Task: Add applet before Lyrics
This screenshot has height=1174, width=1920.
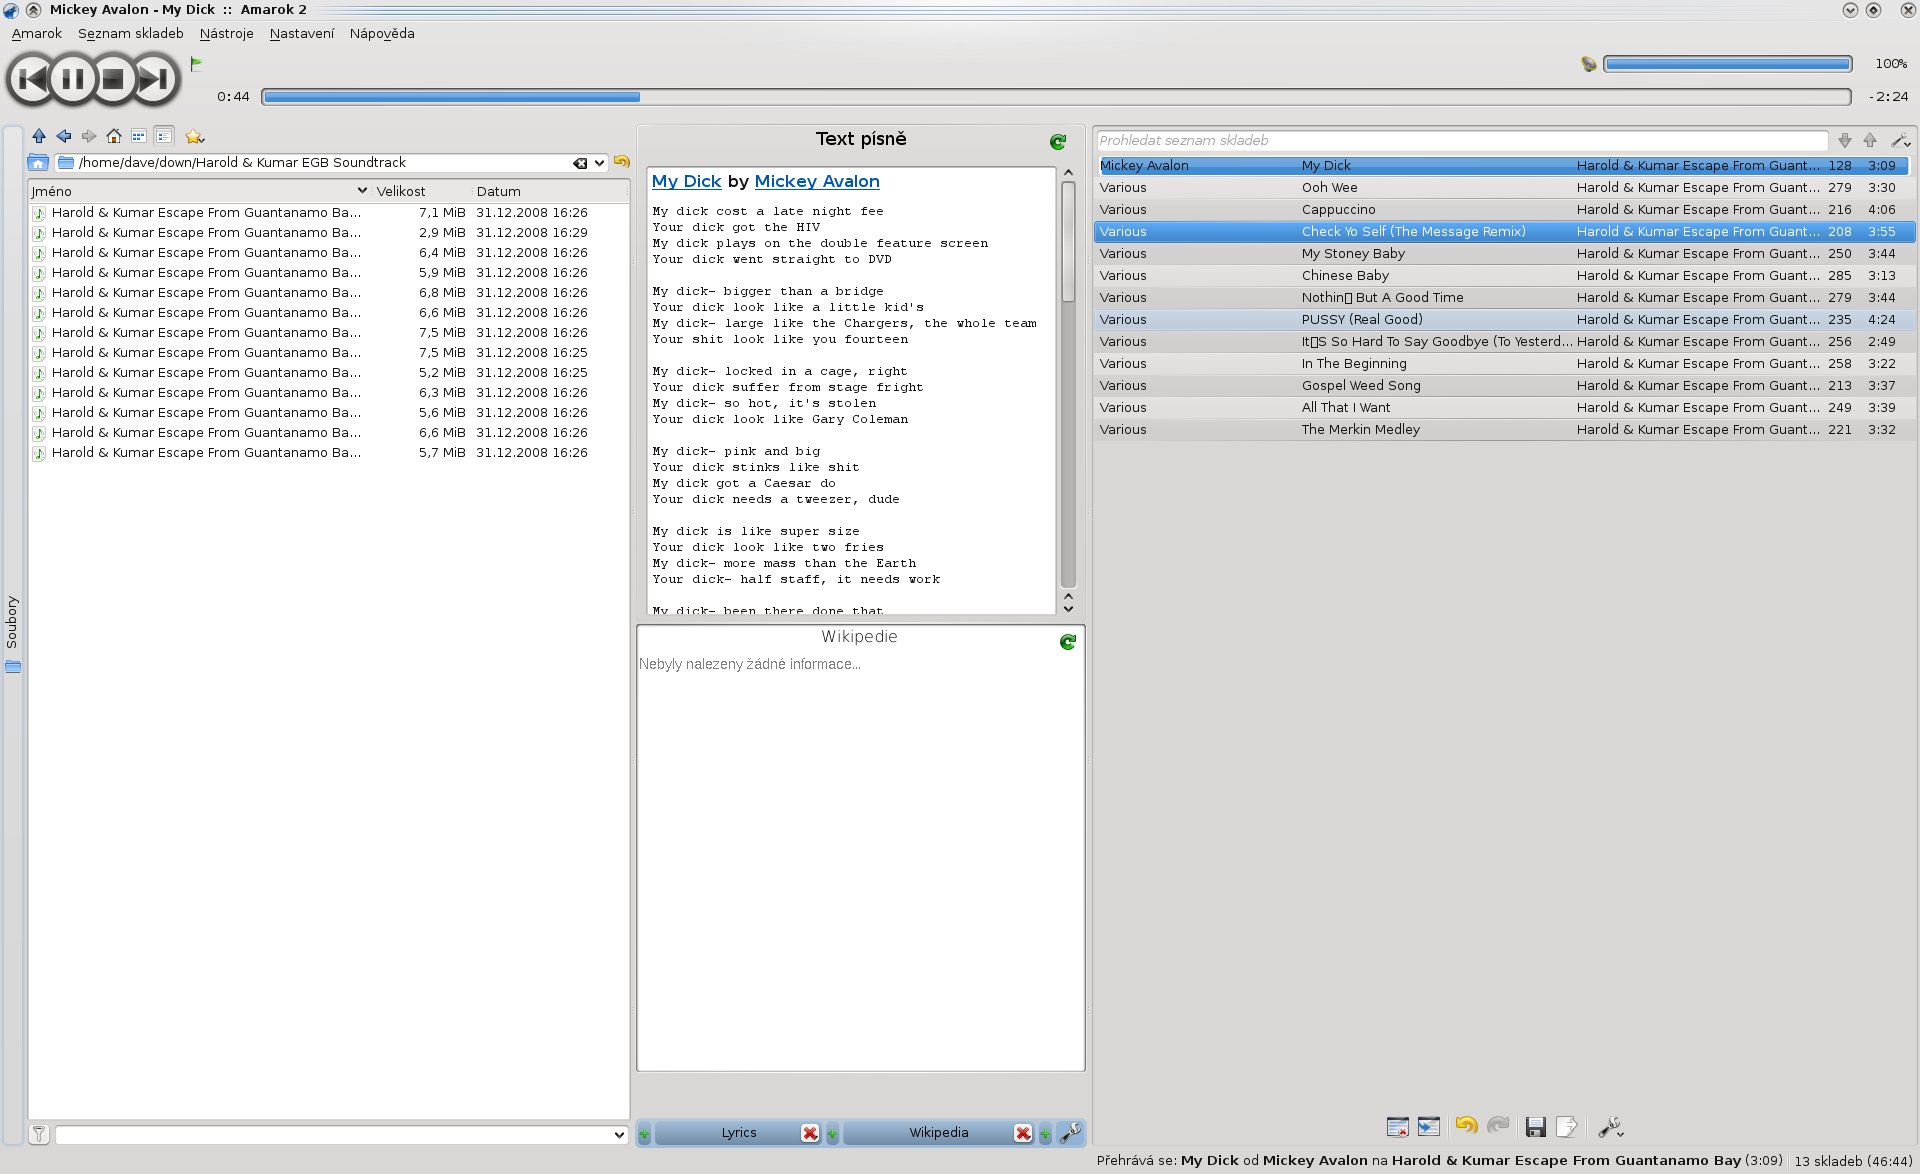Action: [644, 1134]
